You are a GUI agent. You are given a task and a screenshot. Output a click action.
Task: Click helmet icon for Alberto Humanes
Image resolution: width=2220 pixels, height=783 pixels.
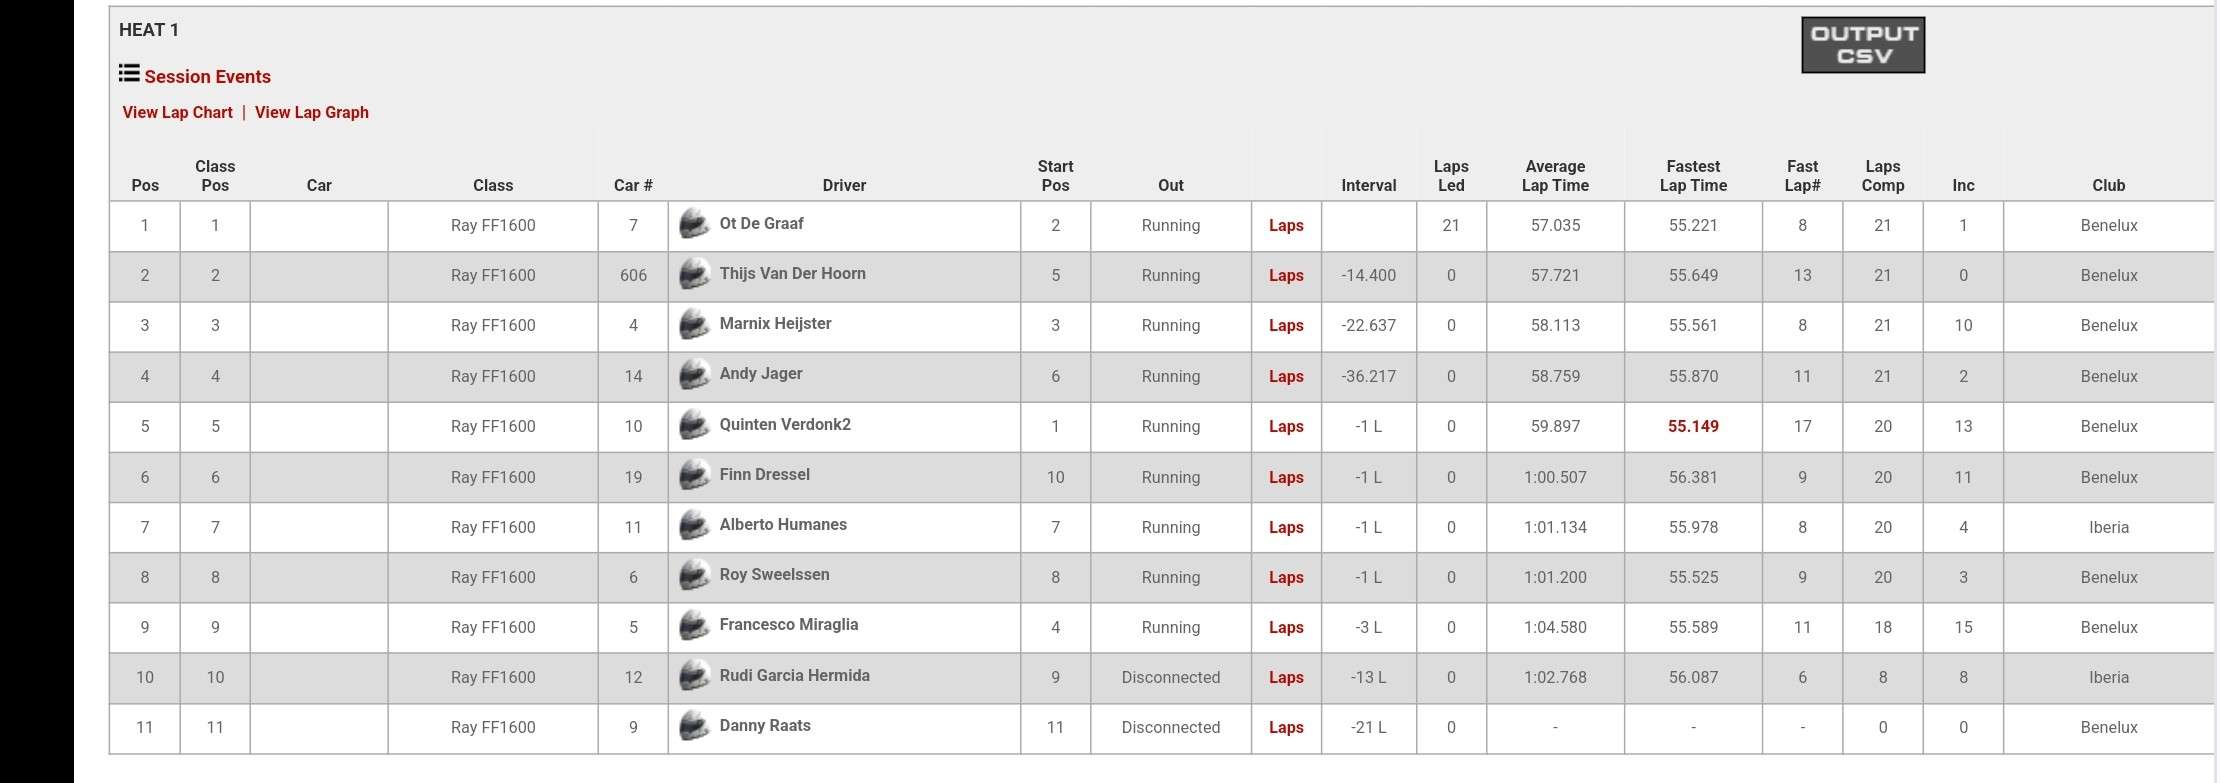694,526
